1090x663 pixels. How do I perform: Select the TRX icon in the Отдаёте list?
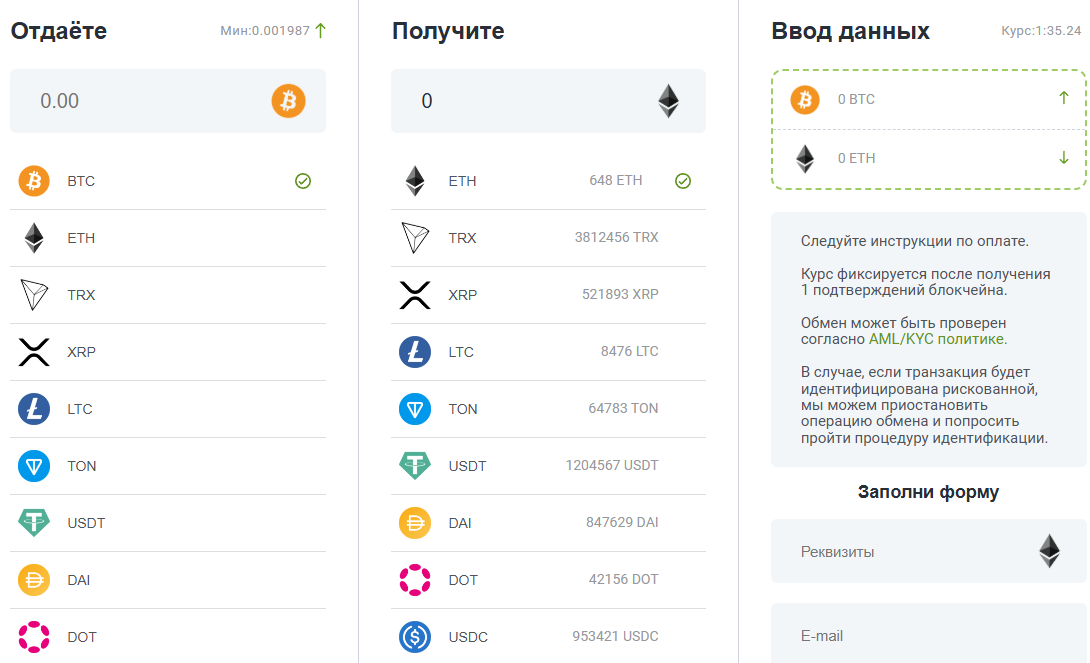tap(34, 295)
